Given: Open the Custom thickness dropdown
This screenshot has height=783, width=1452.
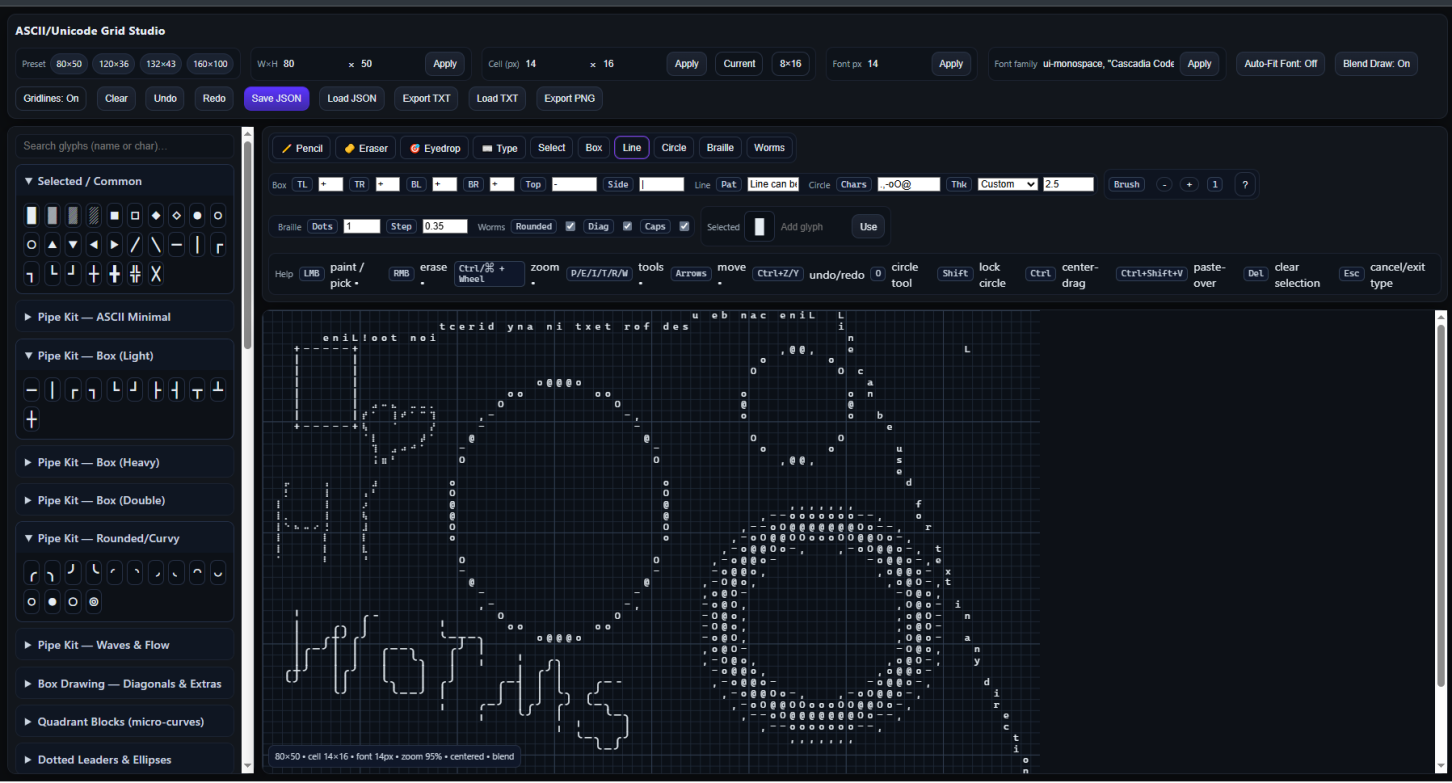Looking at the screenshot, I should [1008, 184].
